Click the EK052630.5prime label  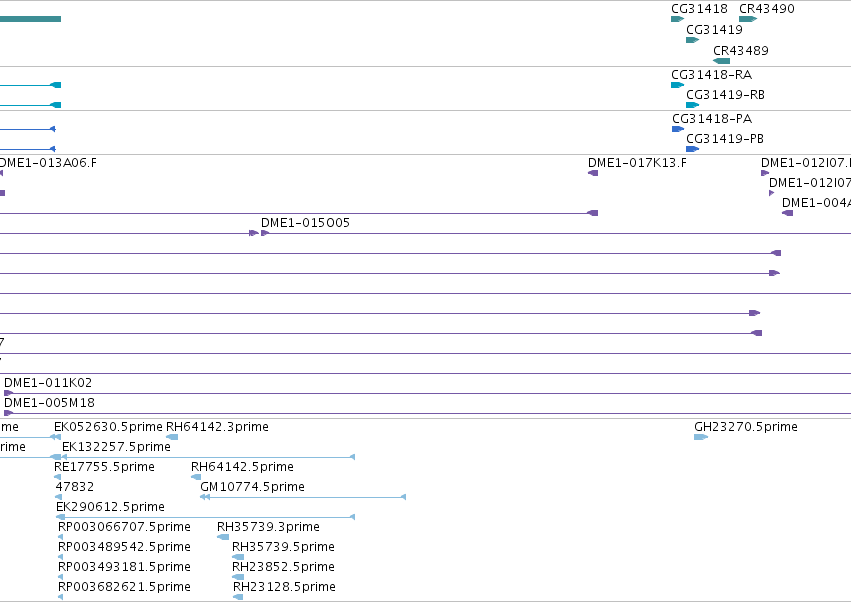[x=108, y=427]
